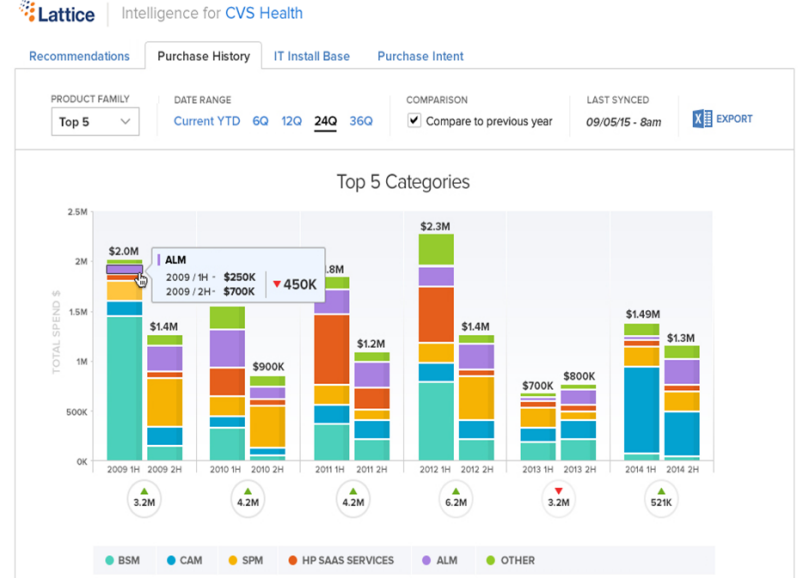801x578 pixels.
Task: Open the Product Family Top 5 dropdown
Action: (95, 122)
